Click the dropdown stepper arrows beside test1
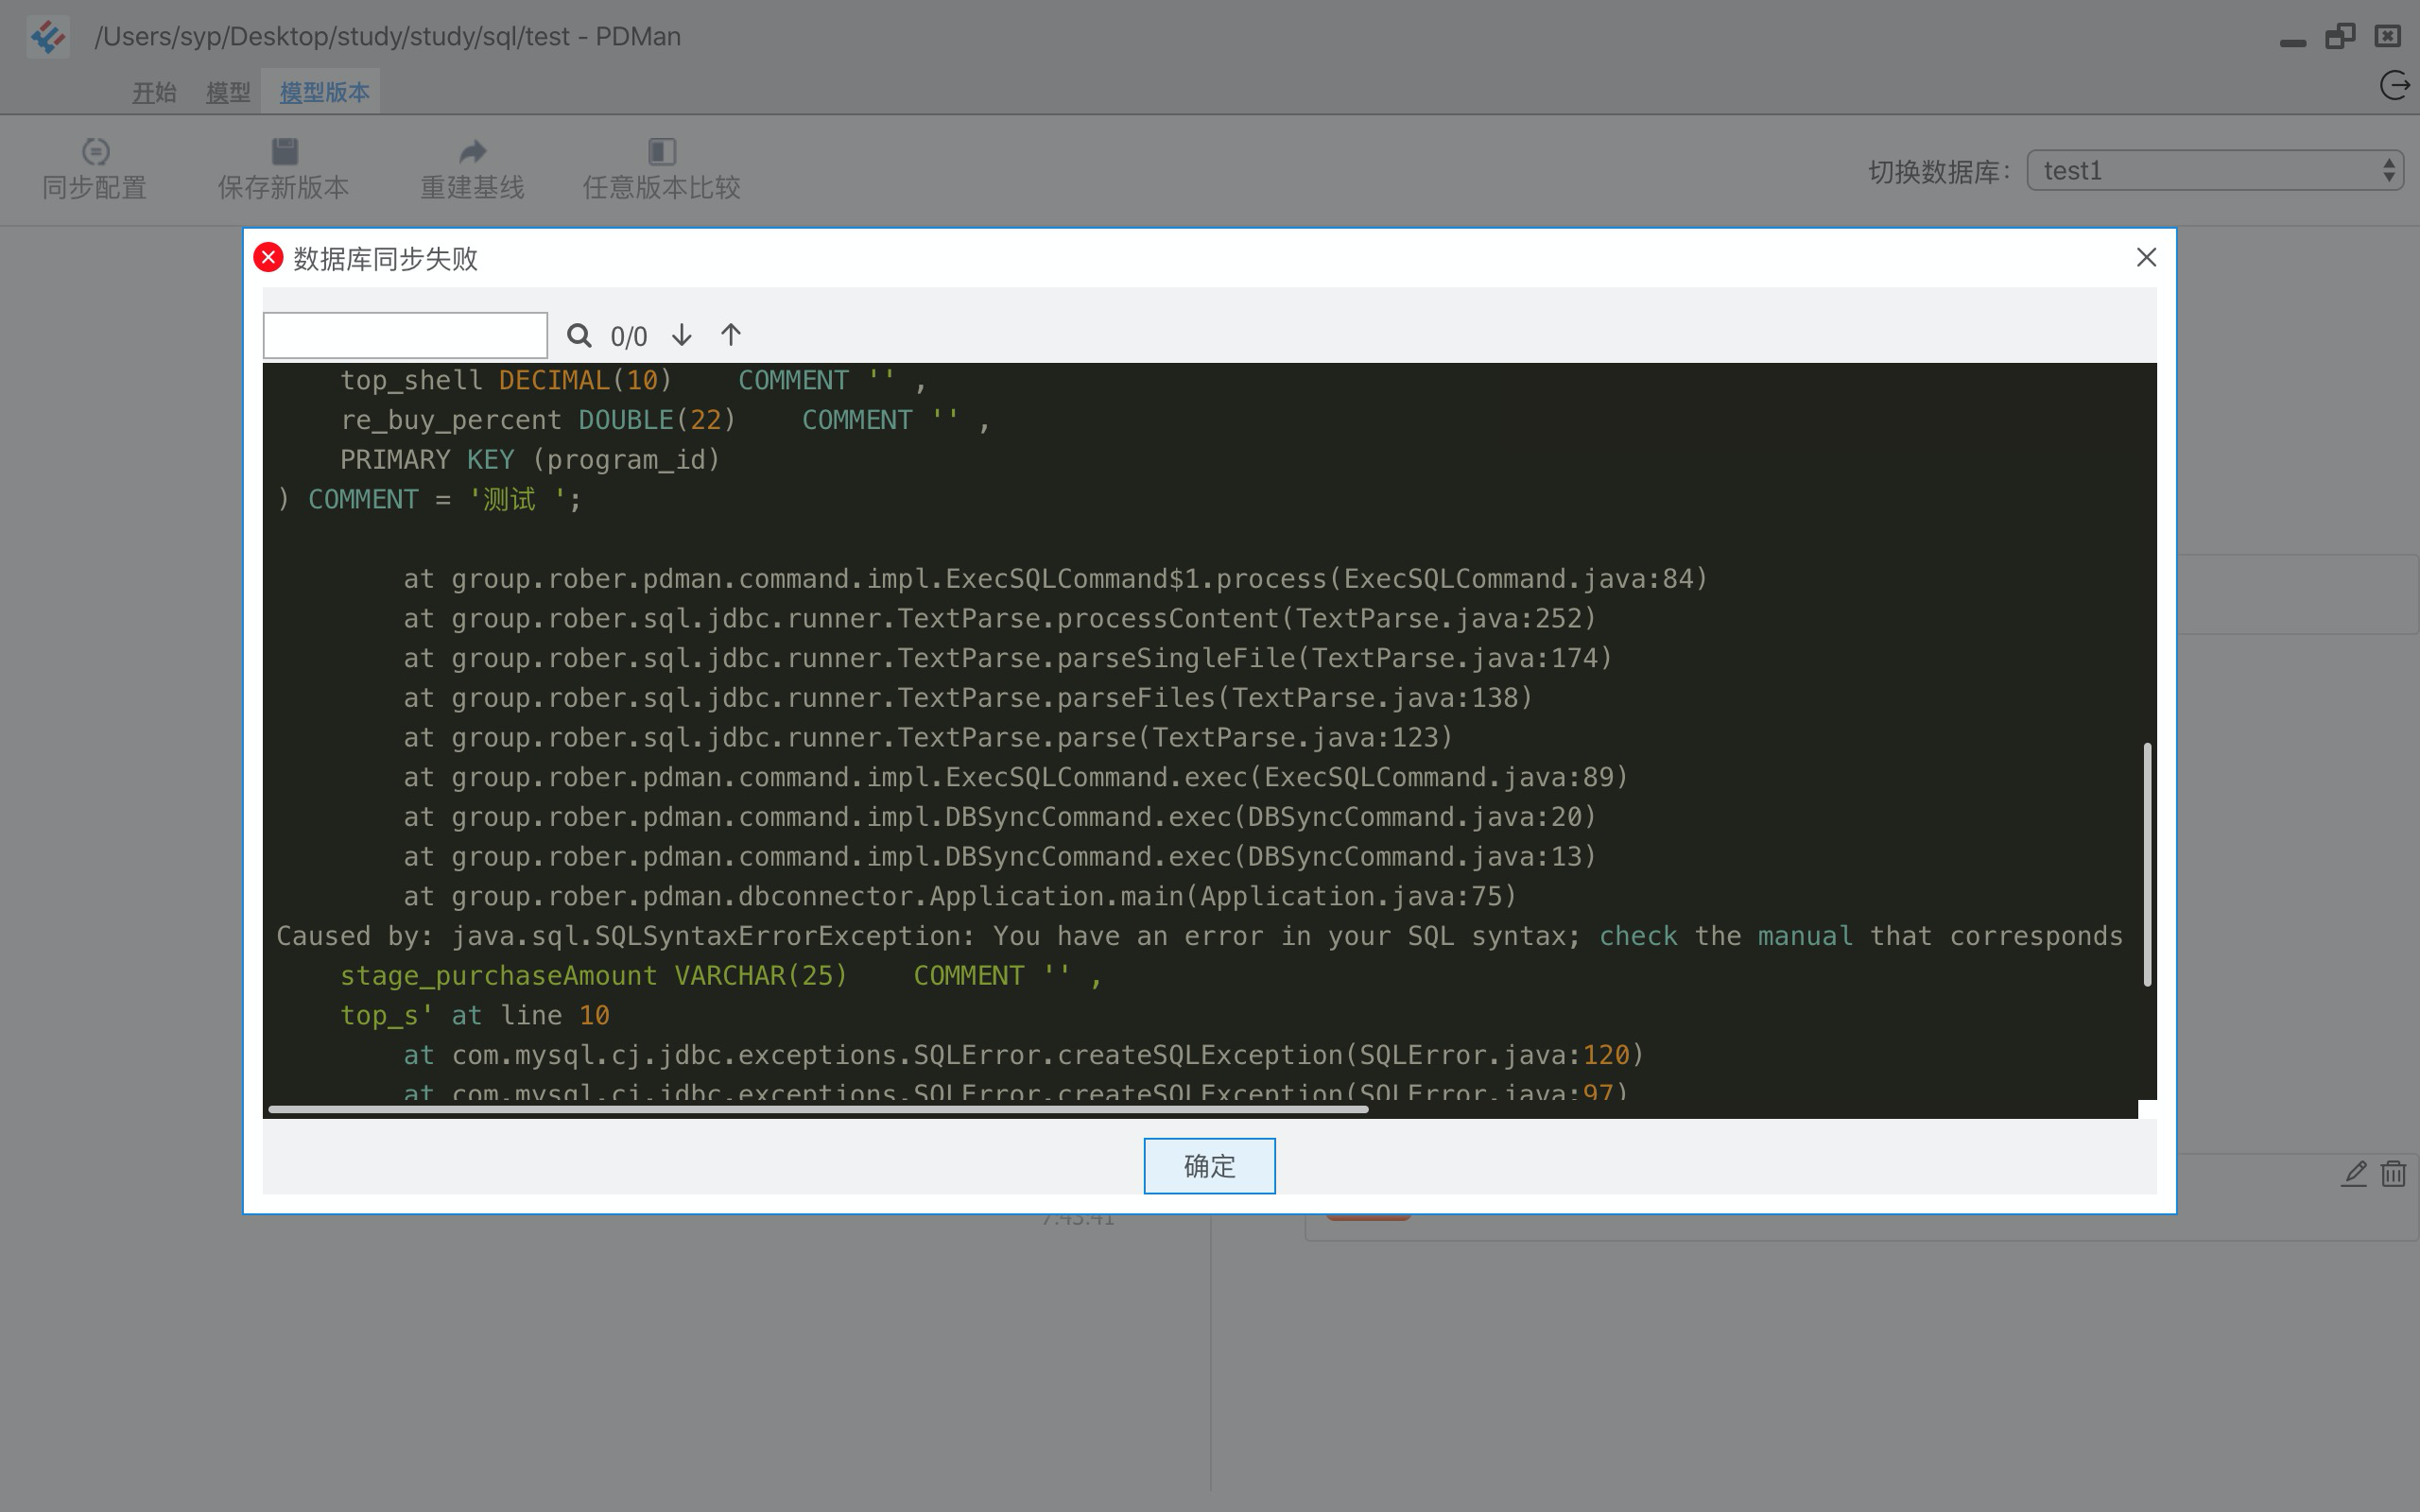Image resolution: width=2420 pixels, height=1512 pixels. click(2388, 170)
